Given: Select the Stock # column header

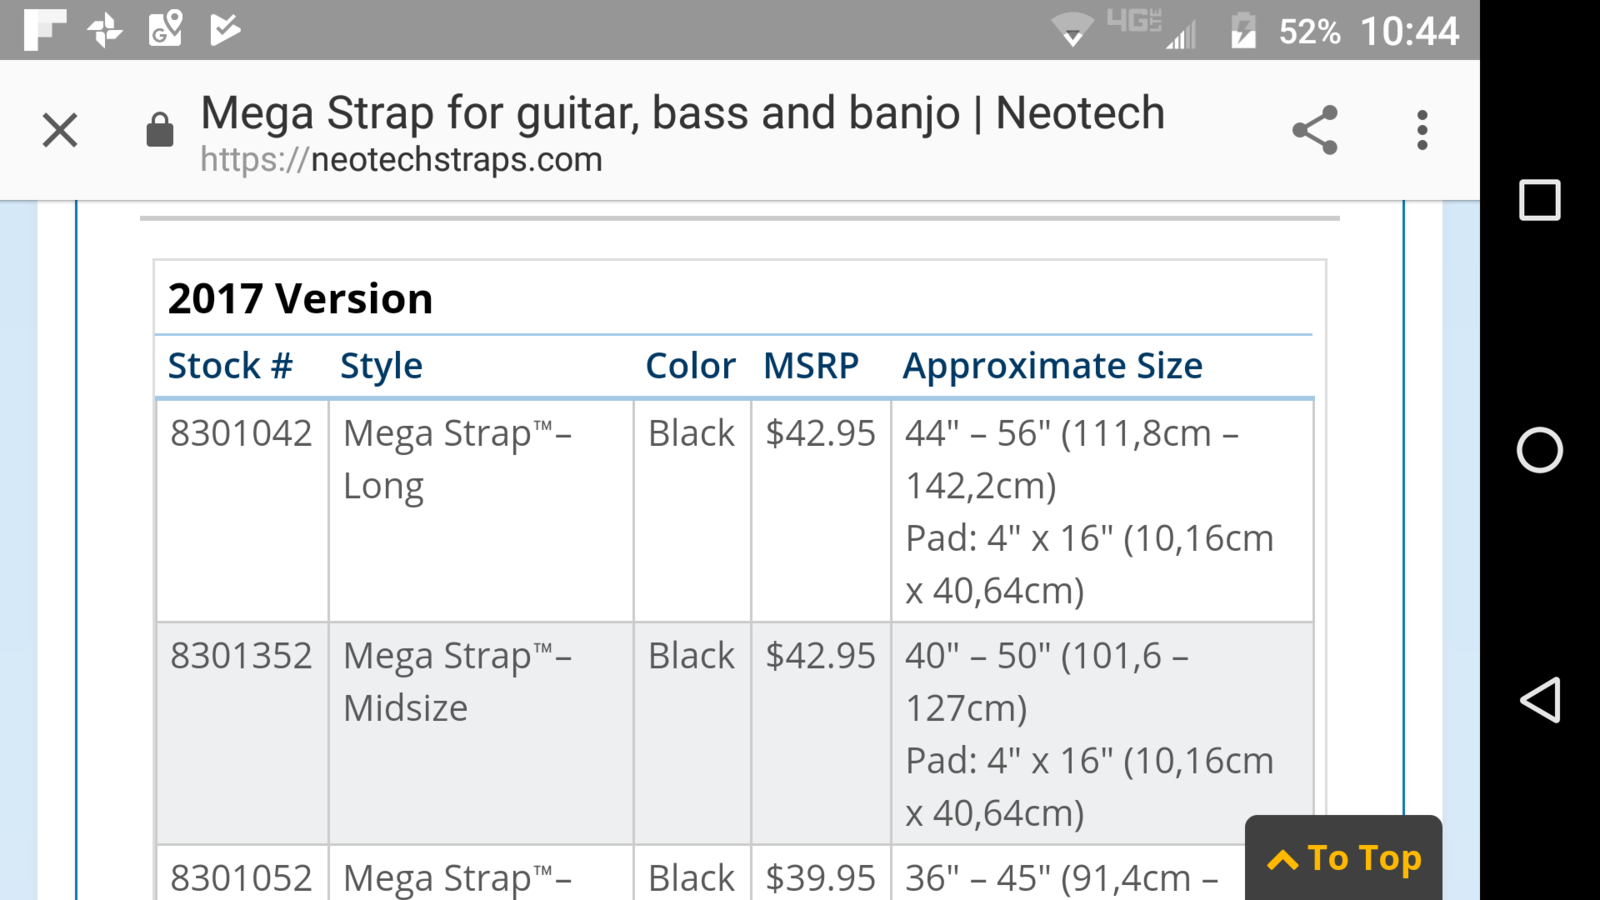Looking at the screenshot, I should pyautogui.click(x=230, y=366).
